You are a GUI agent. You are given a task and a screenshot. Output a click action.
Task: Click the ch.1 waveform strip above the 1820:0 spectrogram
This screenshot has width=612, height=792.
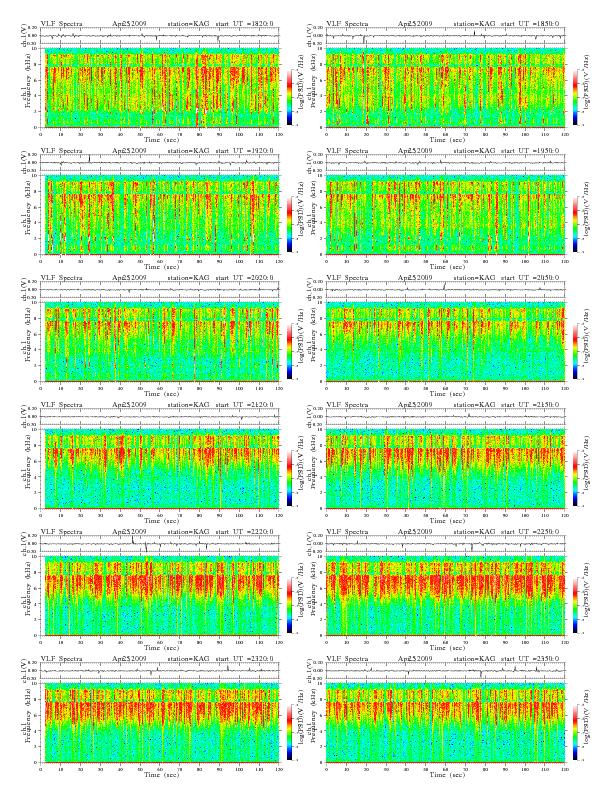(160, 36)
